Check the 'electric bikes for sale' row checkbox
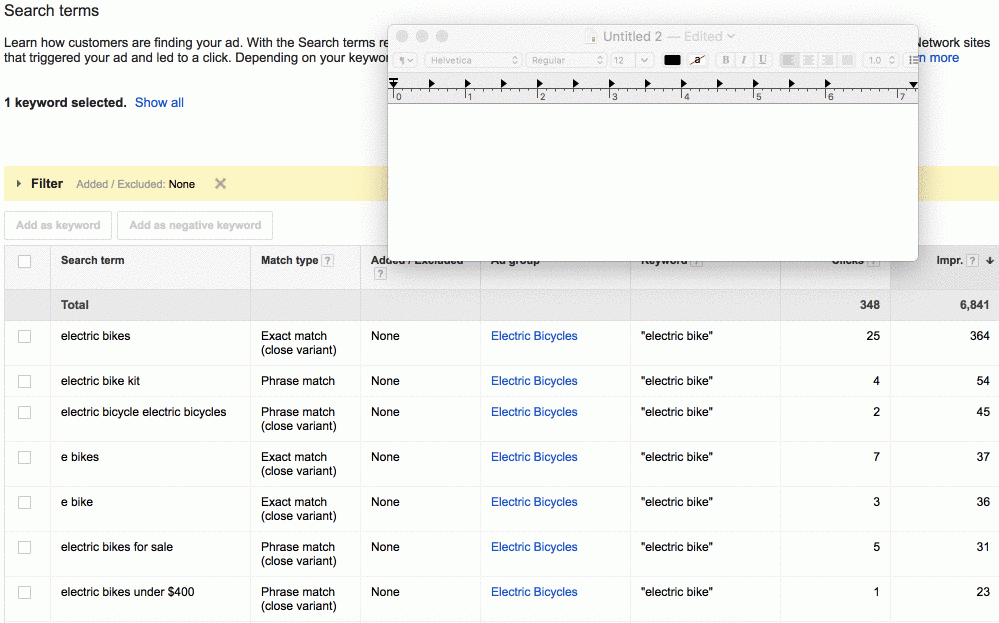The width and height of the screenshot is (999, 623). (x=24, y=547)
